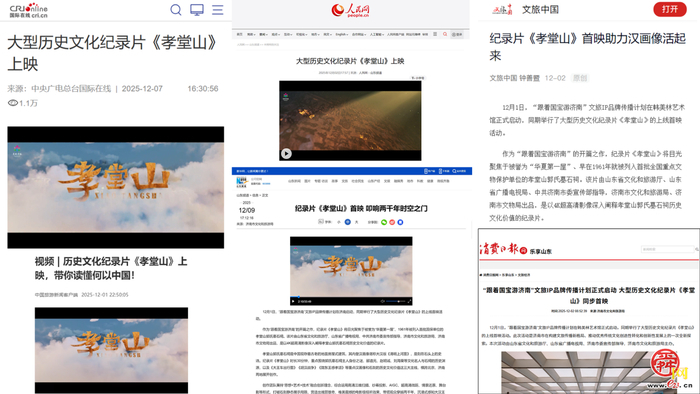Click the 乐享山东 label beside 消费日报 logo

point(541,252)
